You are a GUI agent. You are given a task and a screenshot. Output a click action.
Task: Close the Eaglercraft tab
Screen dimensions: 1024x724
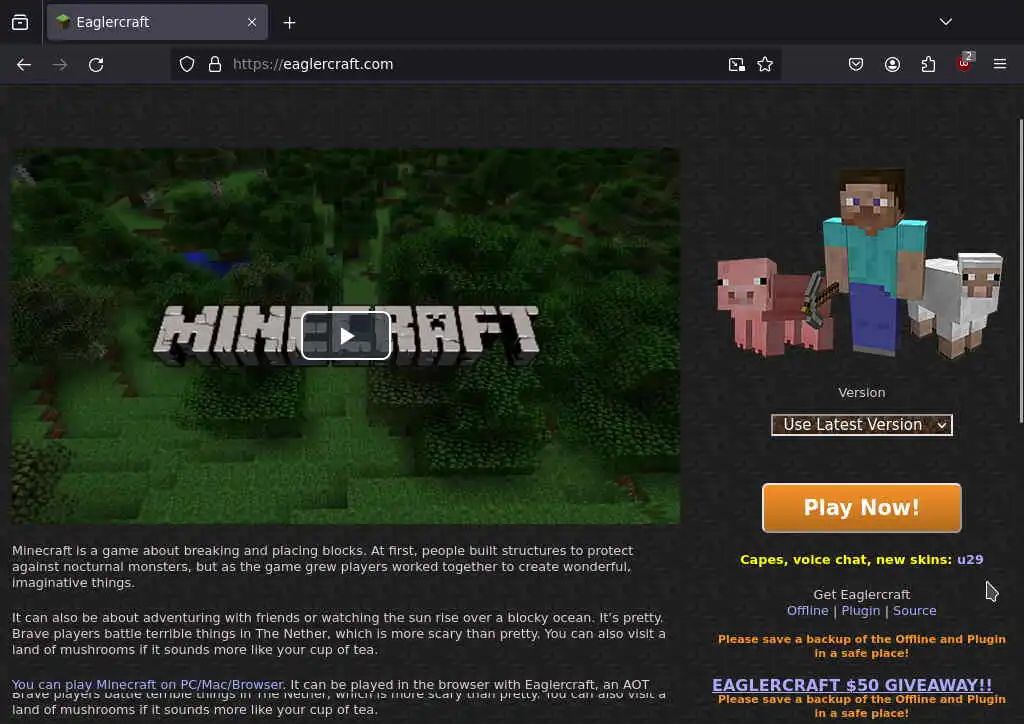point(252,22)
